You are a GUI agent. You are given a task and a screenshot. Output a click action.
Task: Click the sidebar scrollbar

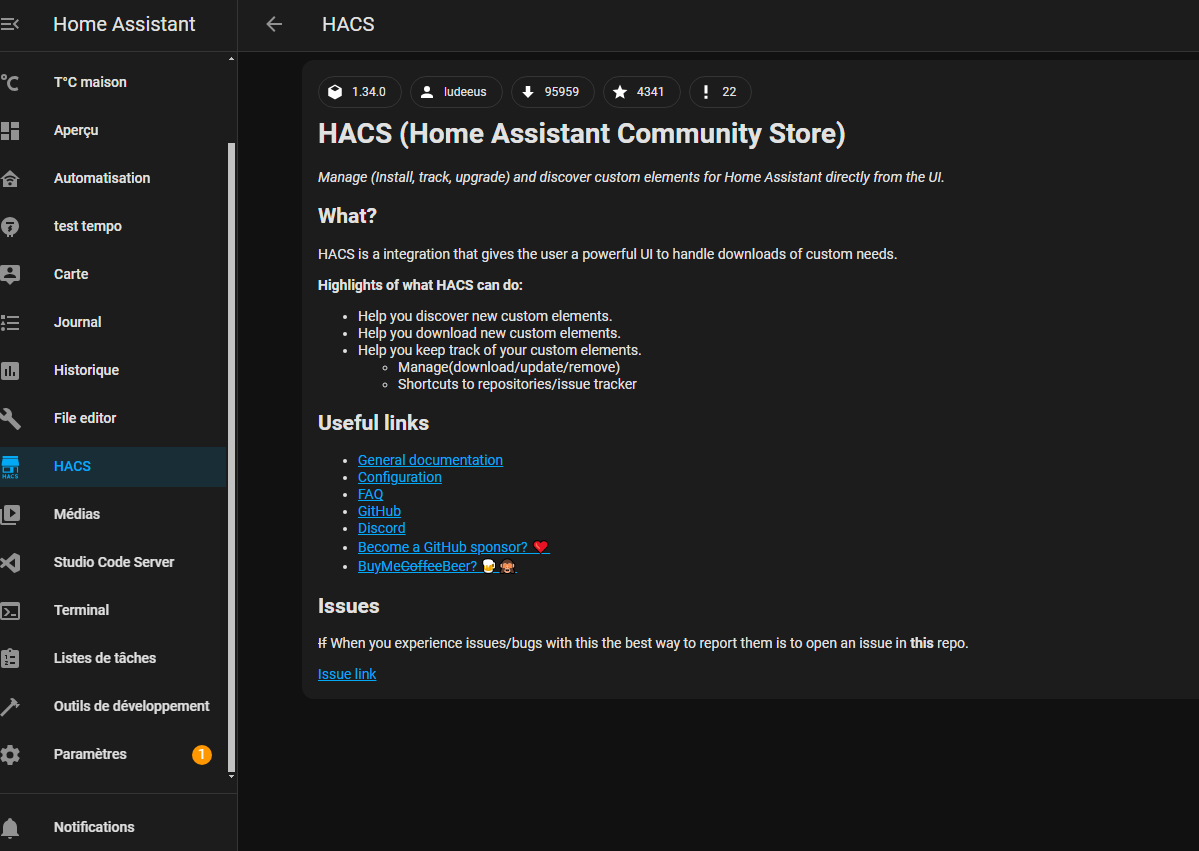[x=232, y=450]
